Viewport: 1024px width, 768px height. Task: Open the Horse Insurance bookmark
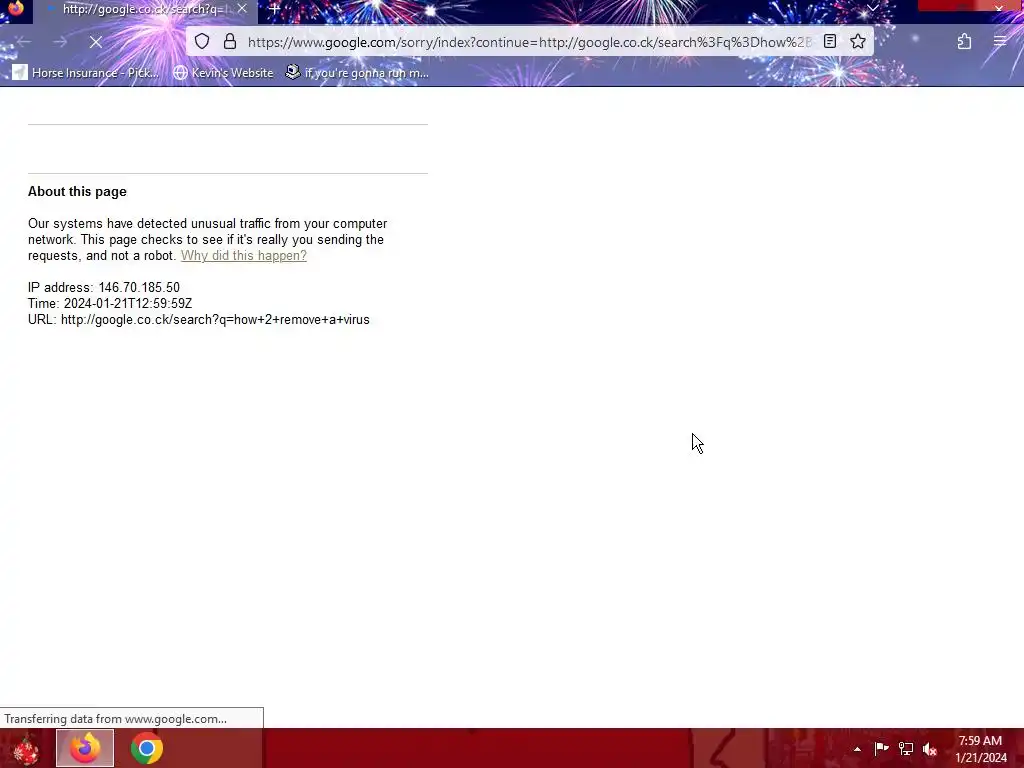86,72
